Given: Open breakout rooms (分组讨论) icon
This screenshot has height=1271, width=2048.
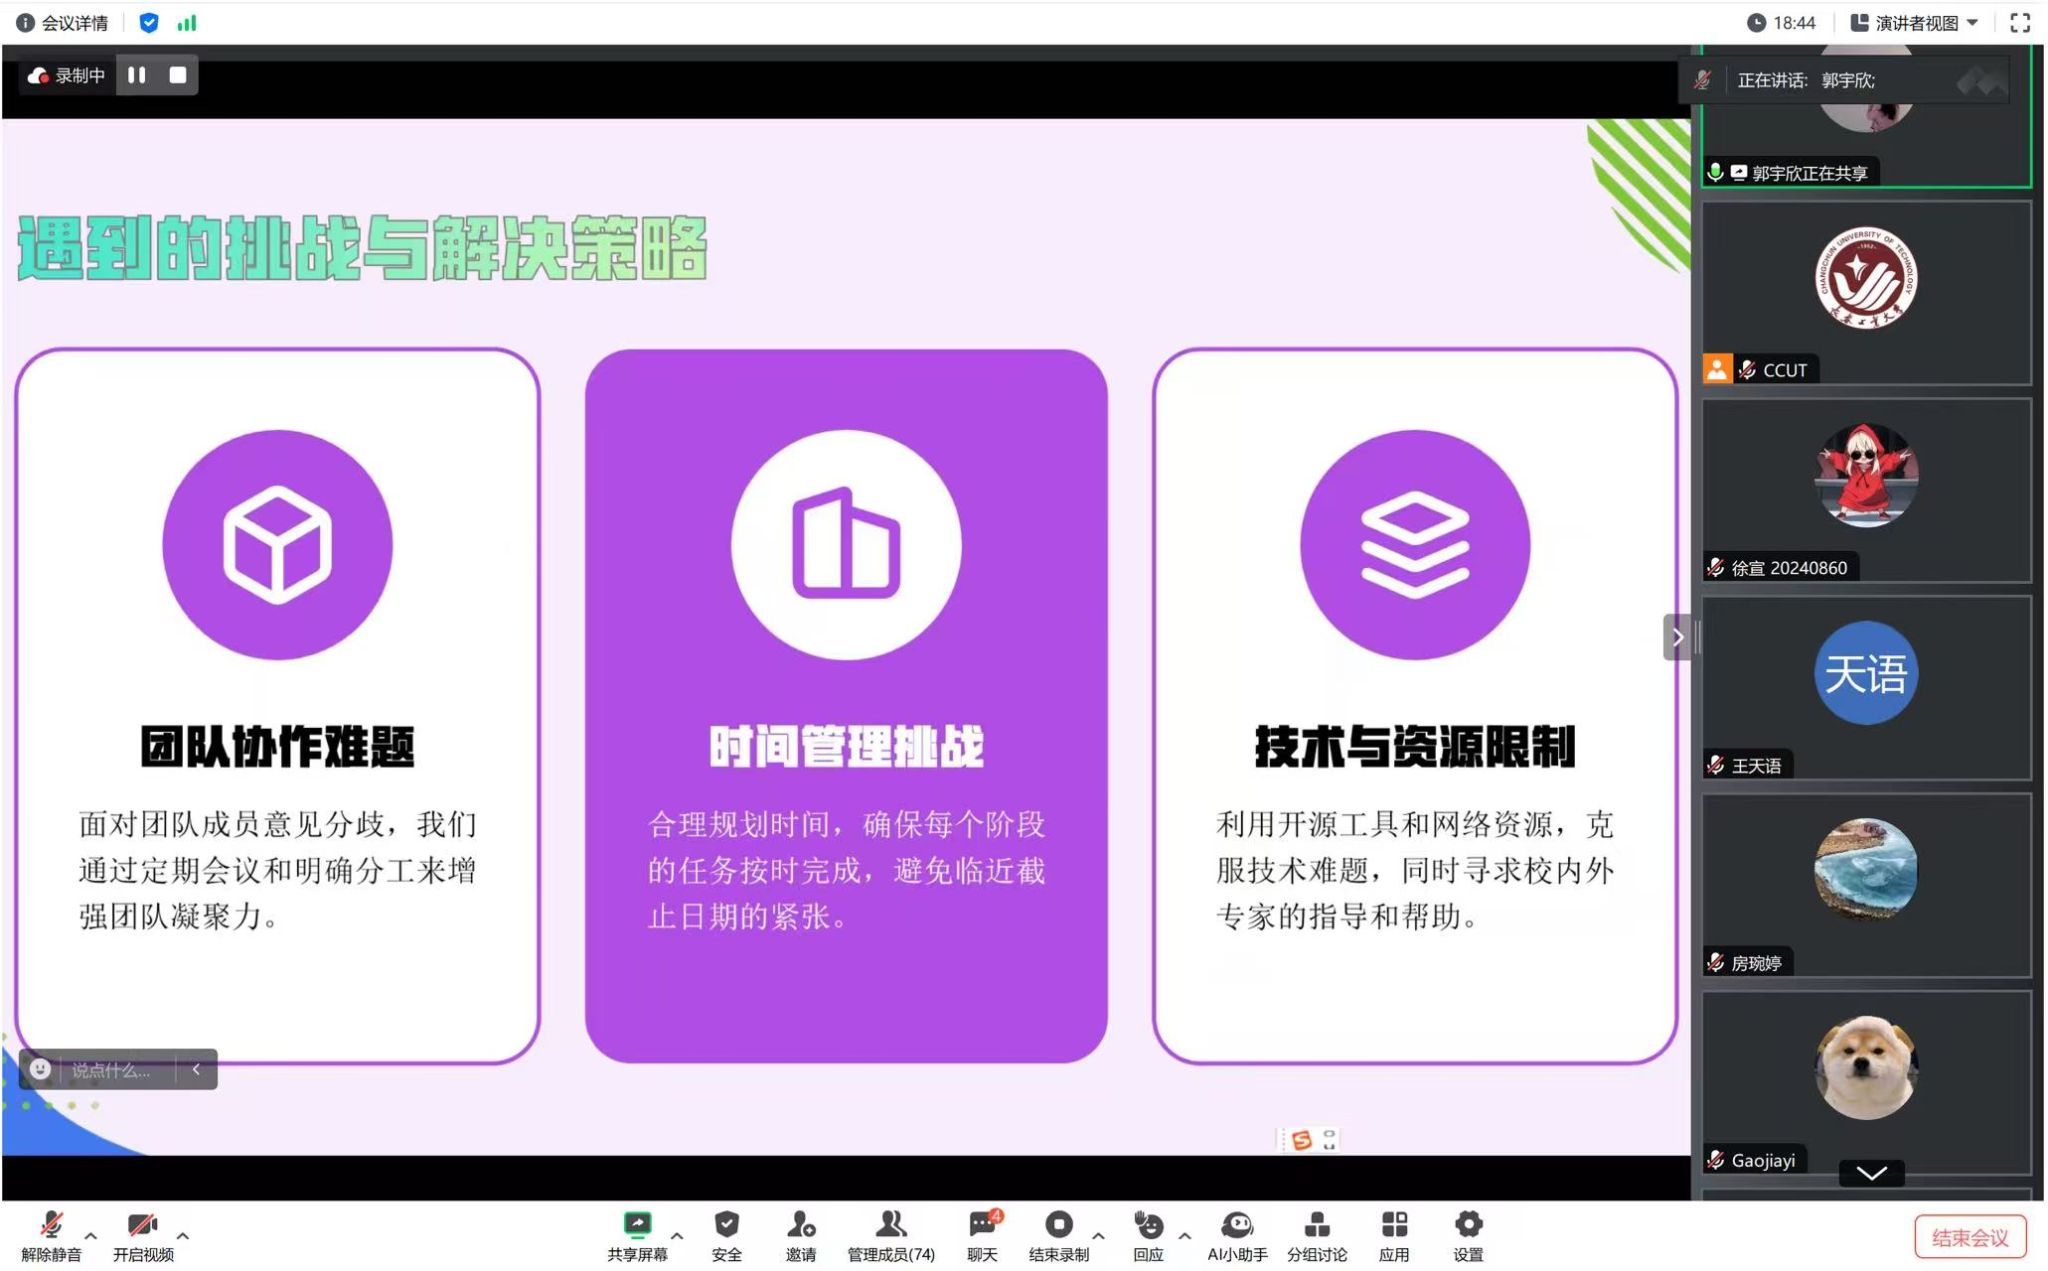Looking at the screenshot, I should tap(1316, 1225).
